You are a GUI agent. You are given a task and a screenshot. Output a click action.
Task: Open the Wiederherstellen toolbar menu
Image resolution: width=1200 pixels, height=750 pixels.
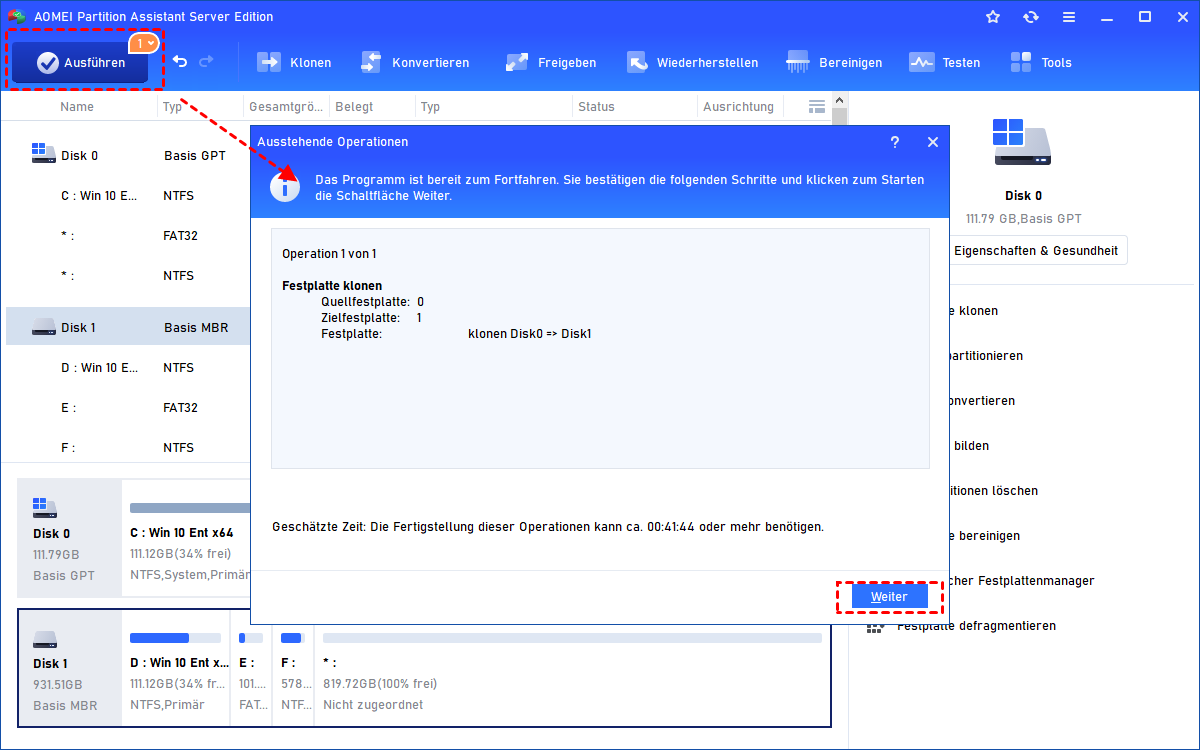coord(692,62)
